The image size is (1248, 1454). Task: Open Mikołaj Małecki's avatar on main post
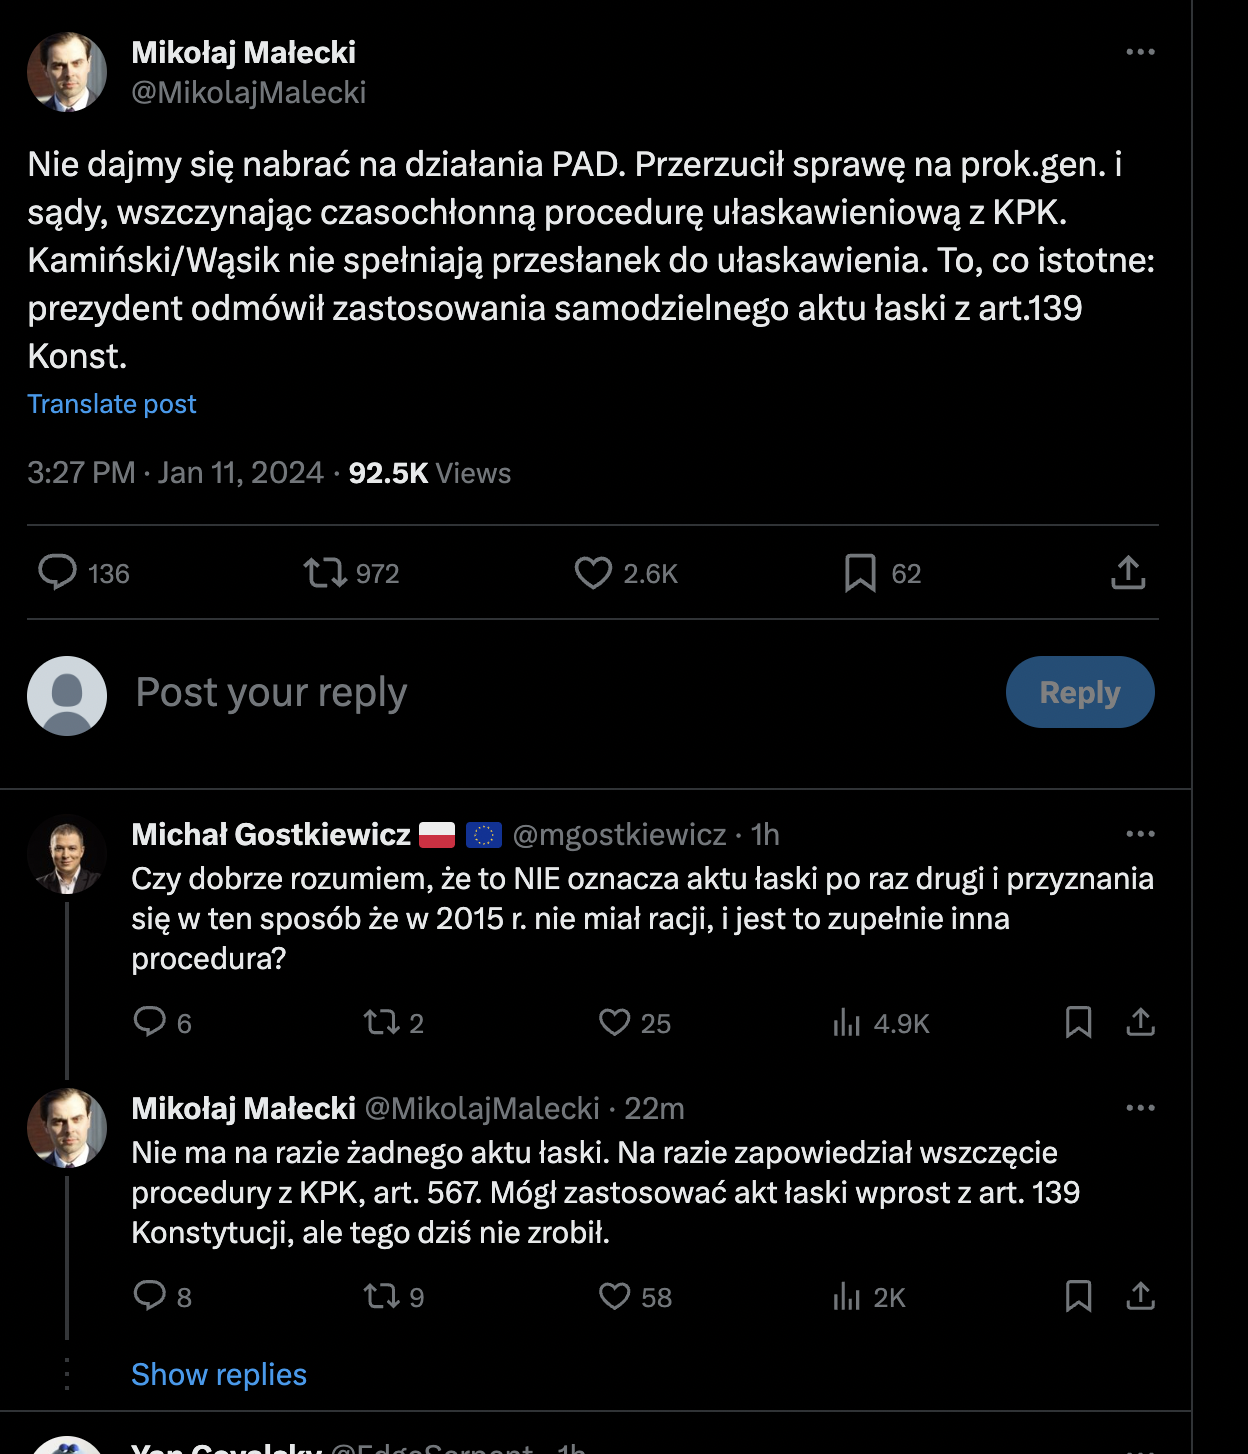coord(67,72)
